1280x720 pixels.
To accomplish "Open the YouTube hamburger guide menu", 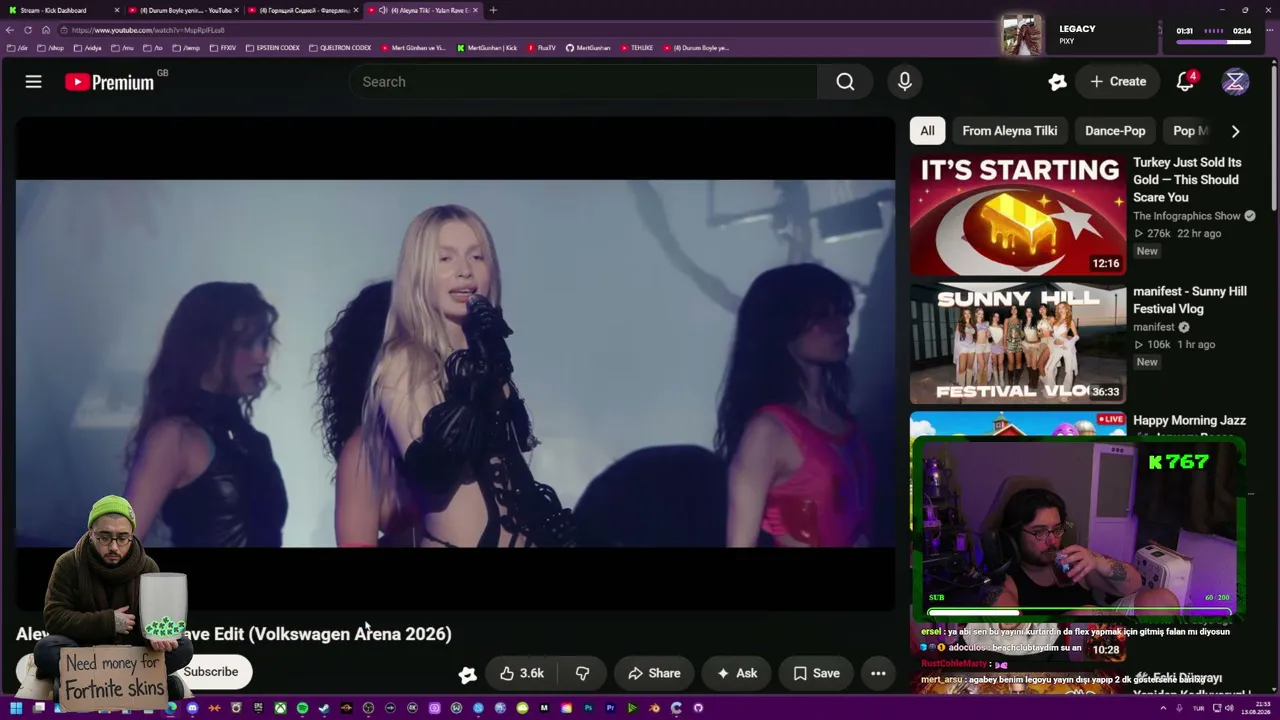I will pyautogui.click(x=33, y=82).
